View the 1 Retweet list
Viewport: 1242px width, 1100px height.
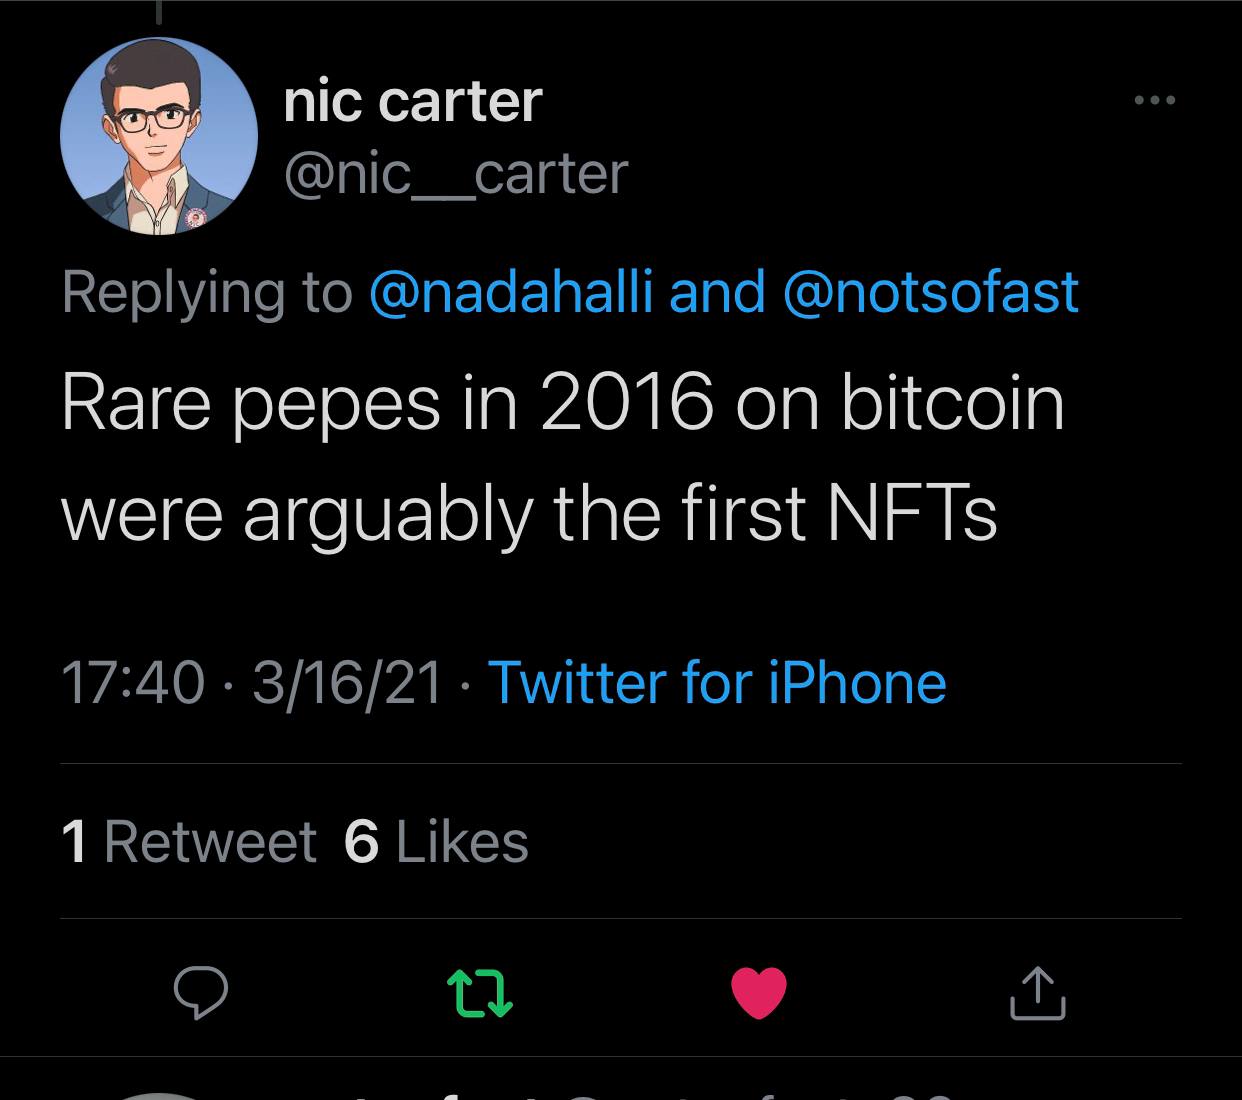click(x=189, y=841)
